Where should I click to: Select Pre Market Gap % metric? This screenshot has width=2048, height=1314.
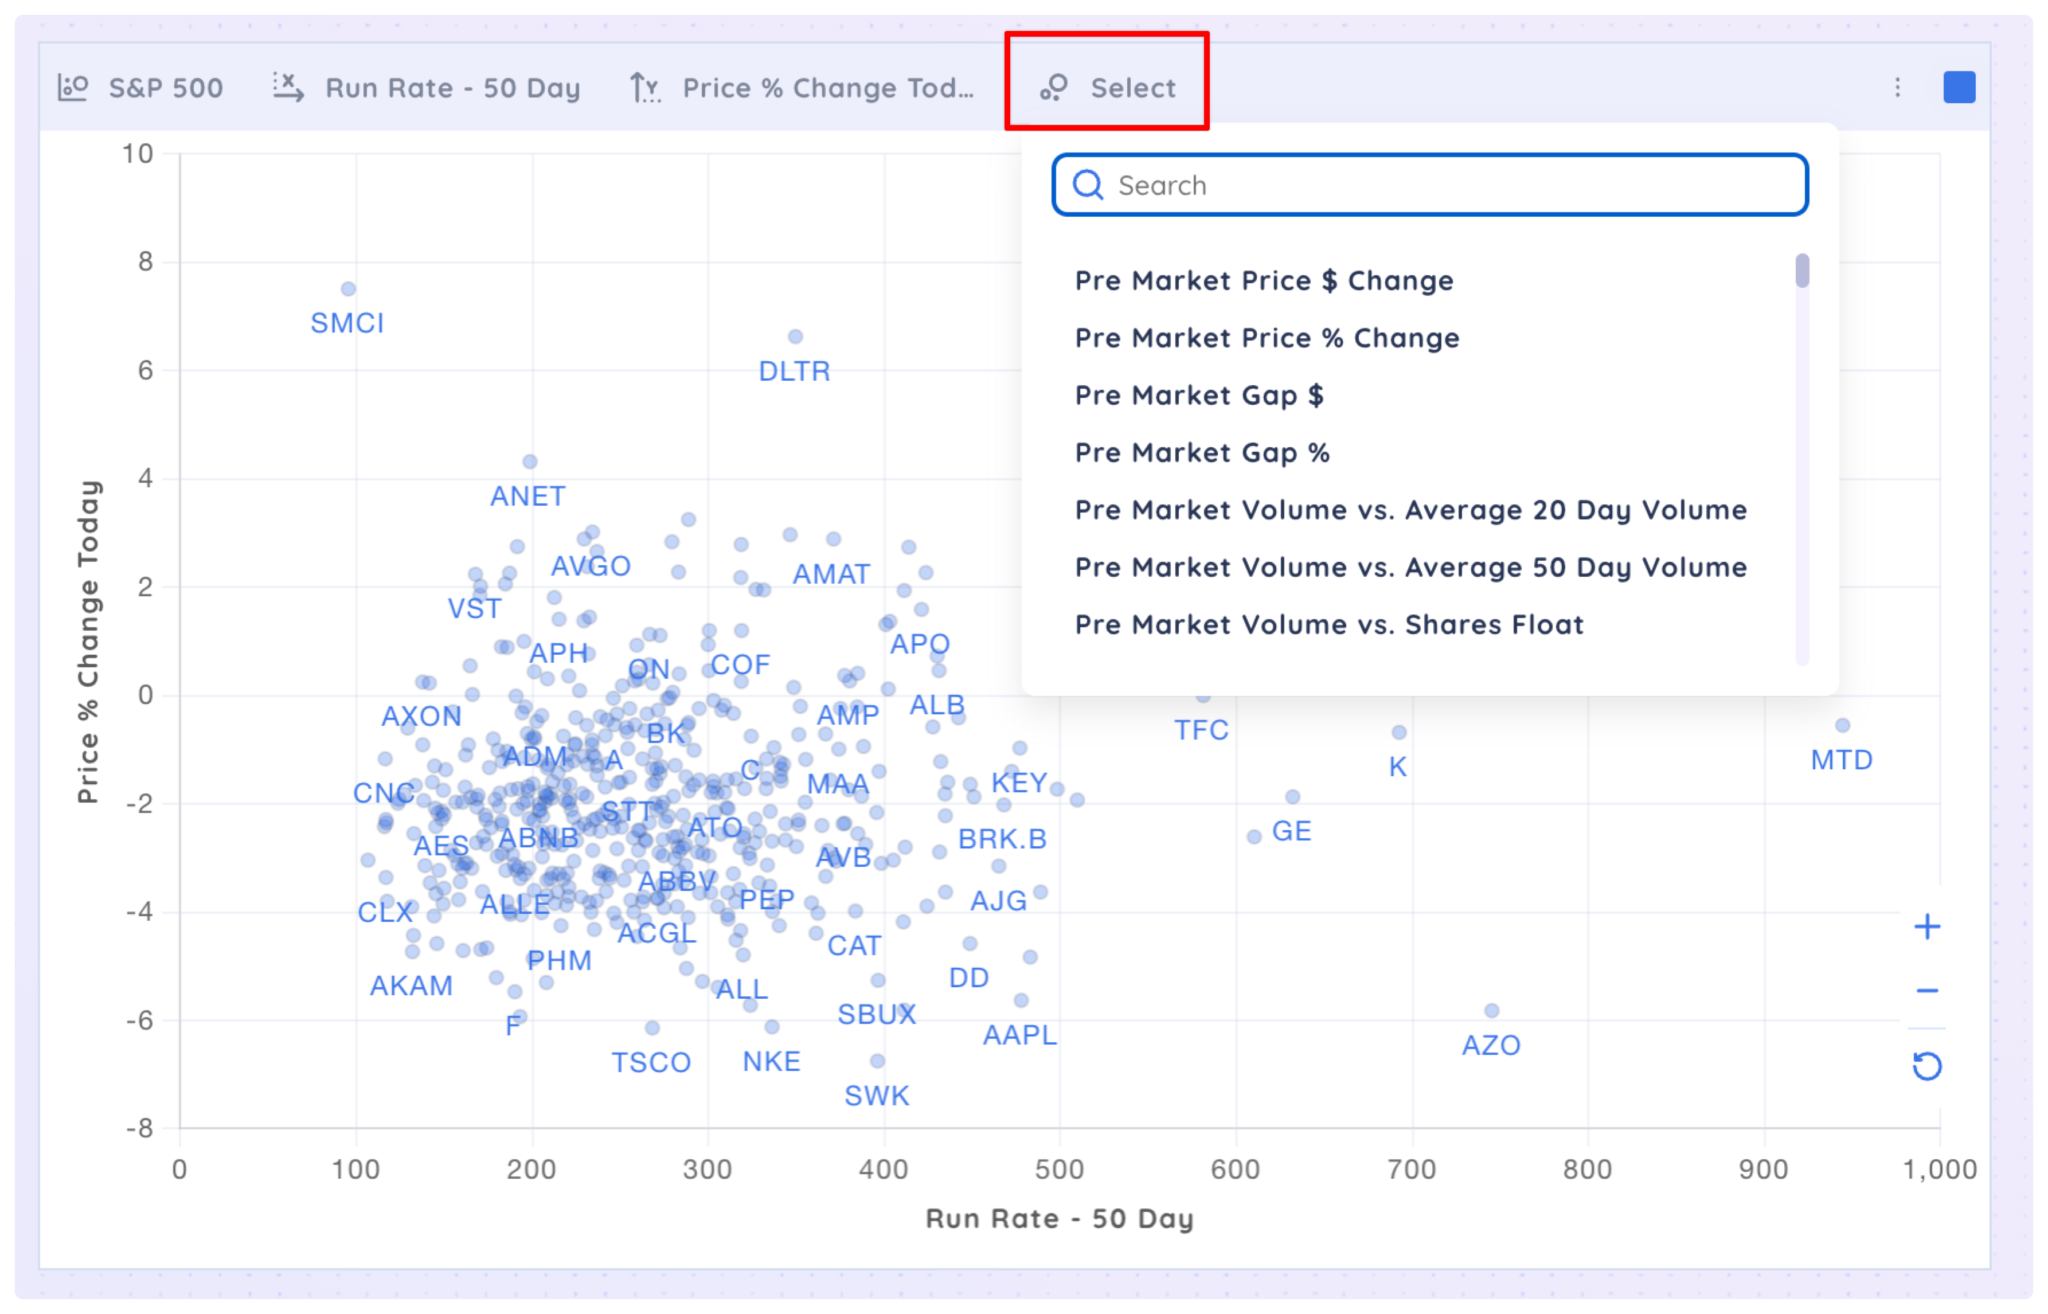tap(1203, 453)
